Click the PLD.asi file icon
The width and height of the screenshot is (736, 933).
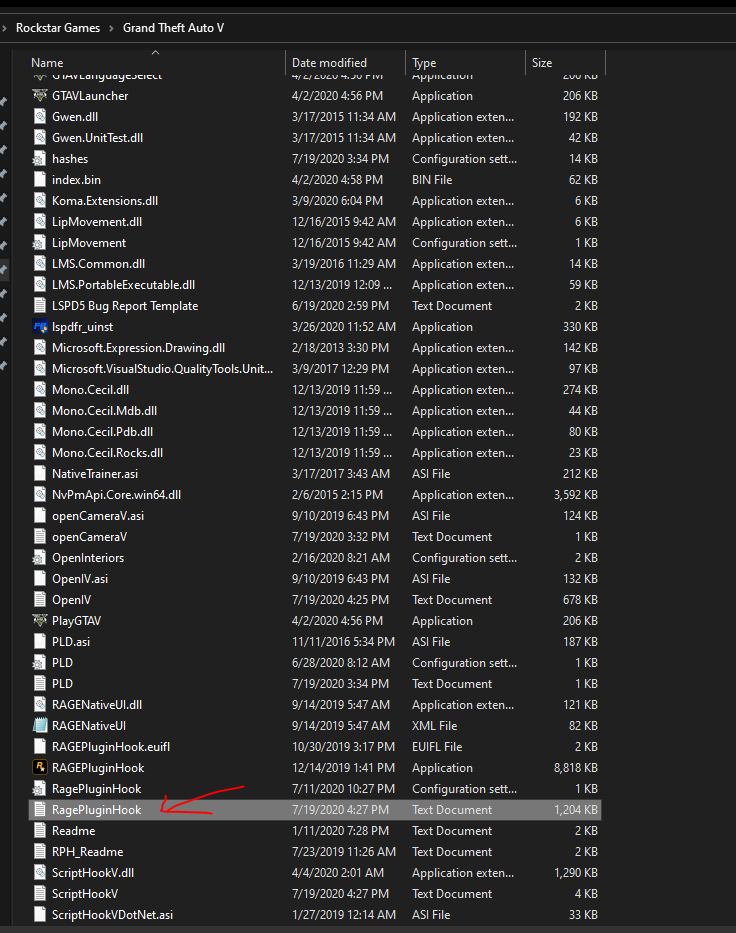point(40,641)
